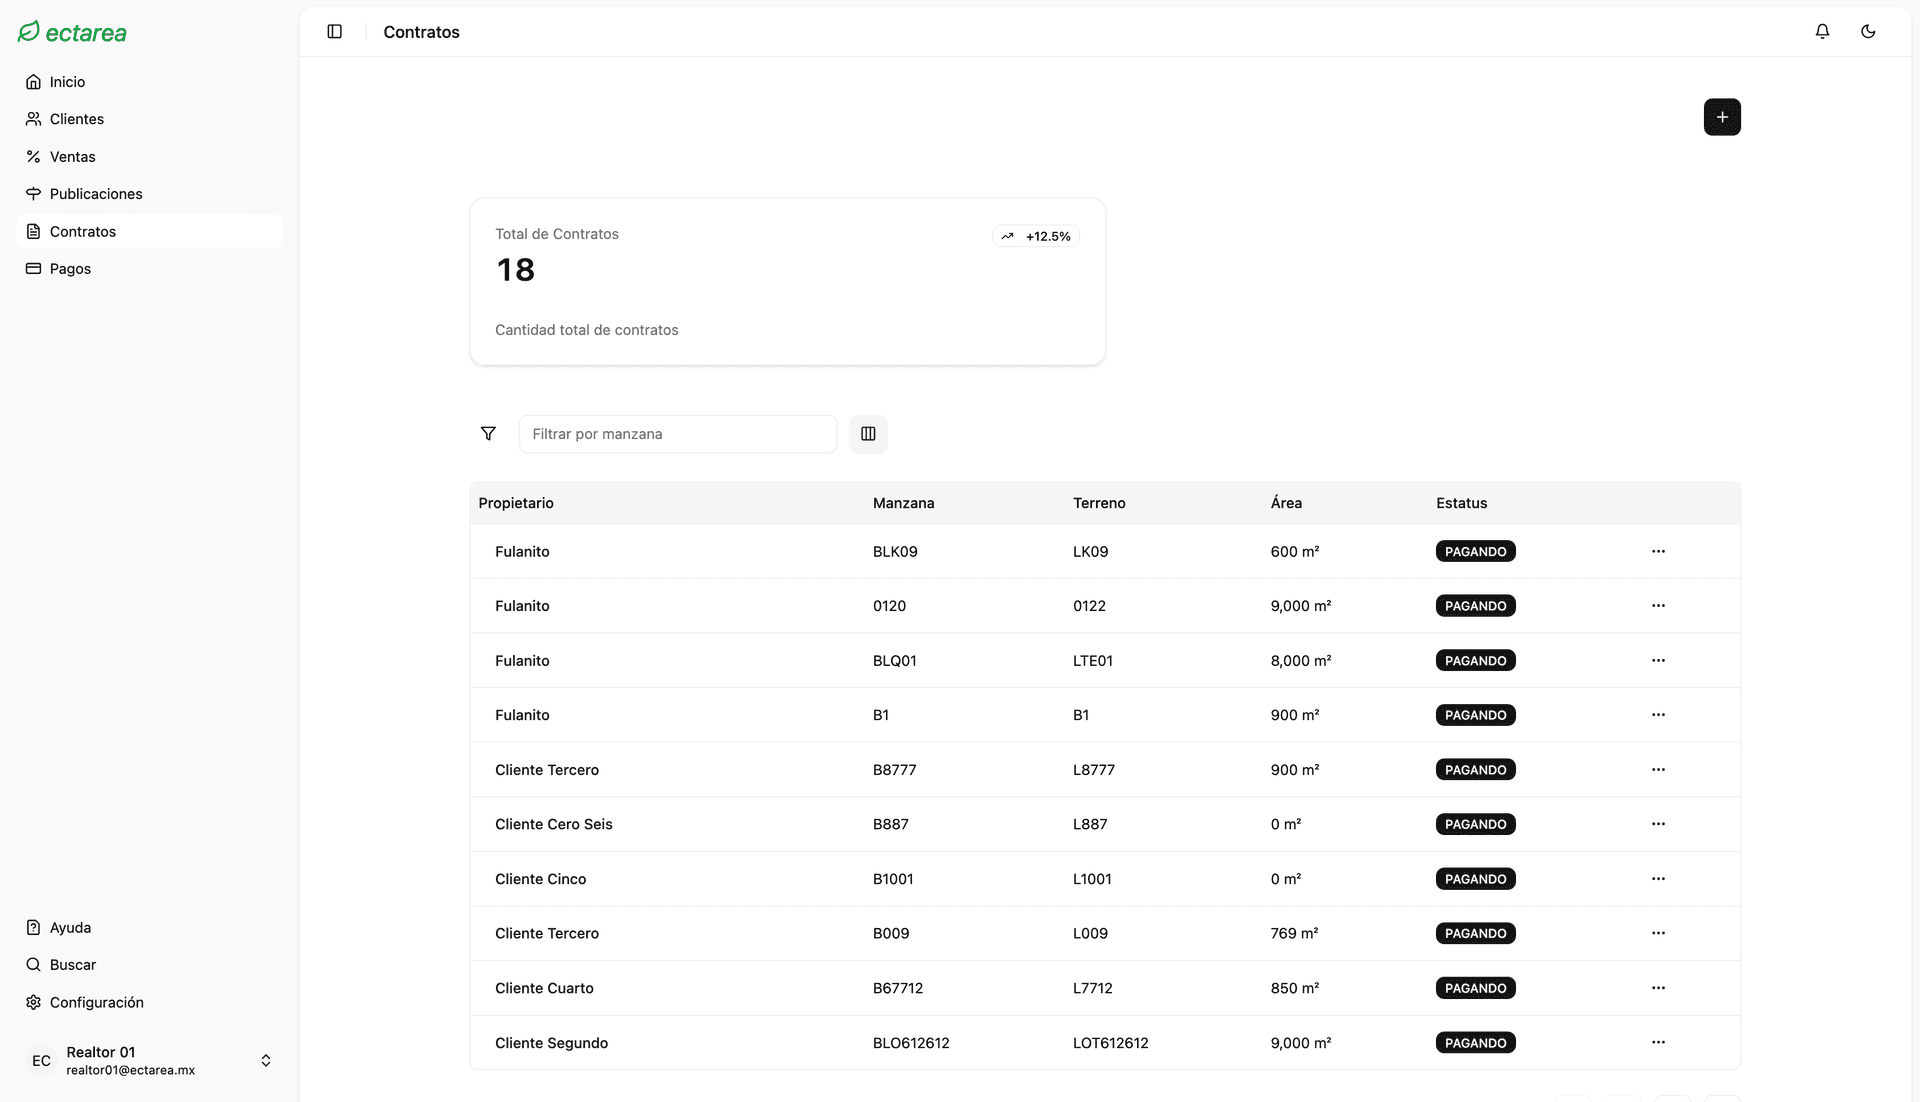Toggle the sidebar collapse control

click(x=334, y=31)
